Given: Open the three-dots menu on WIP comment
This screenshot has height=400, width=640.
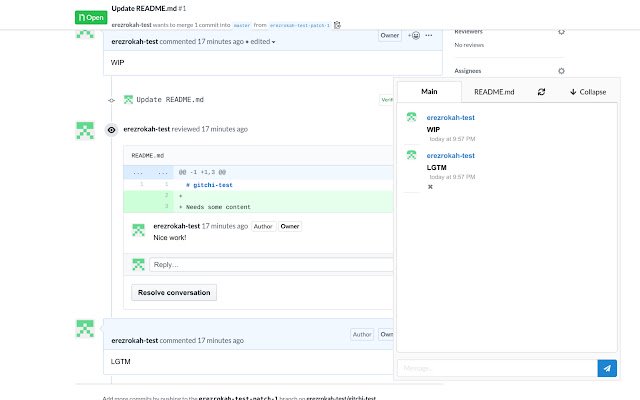Looking at the screenshot, I should (x=429, y=36).
